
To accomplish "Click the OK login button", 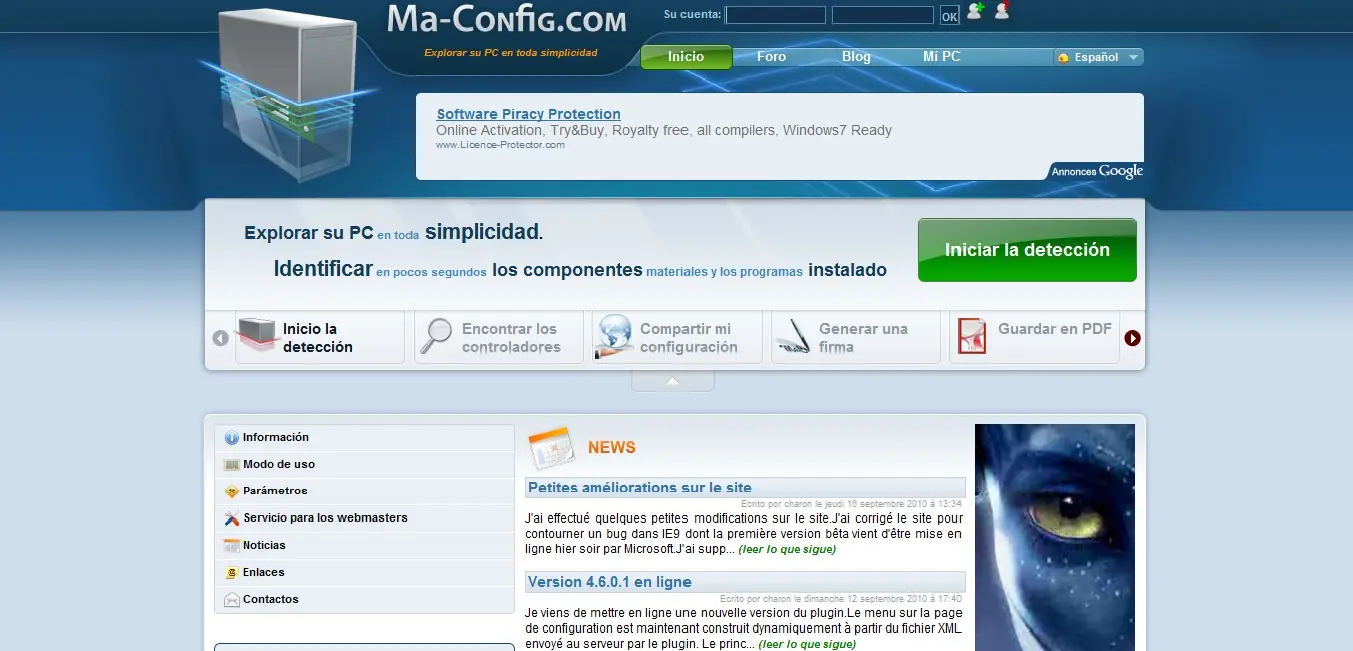I will (949, 16).
